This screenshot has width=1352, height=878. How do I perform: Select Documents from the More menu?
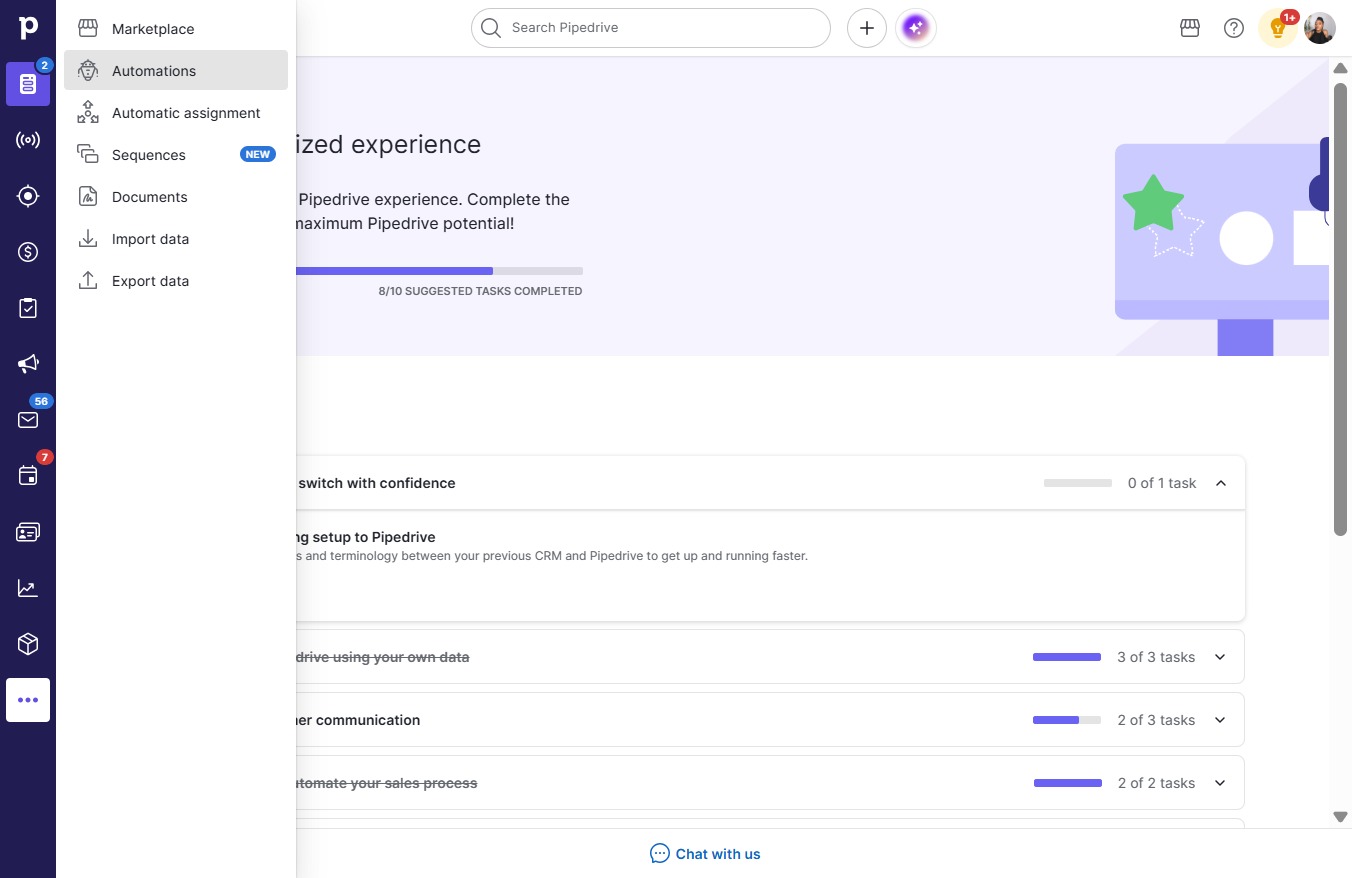tap(176, 197)
